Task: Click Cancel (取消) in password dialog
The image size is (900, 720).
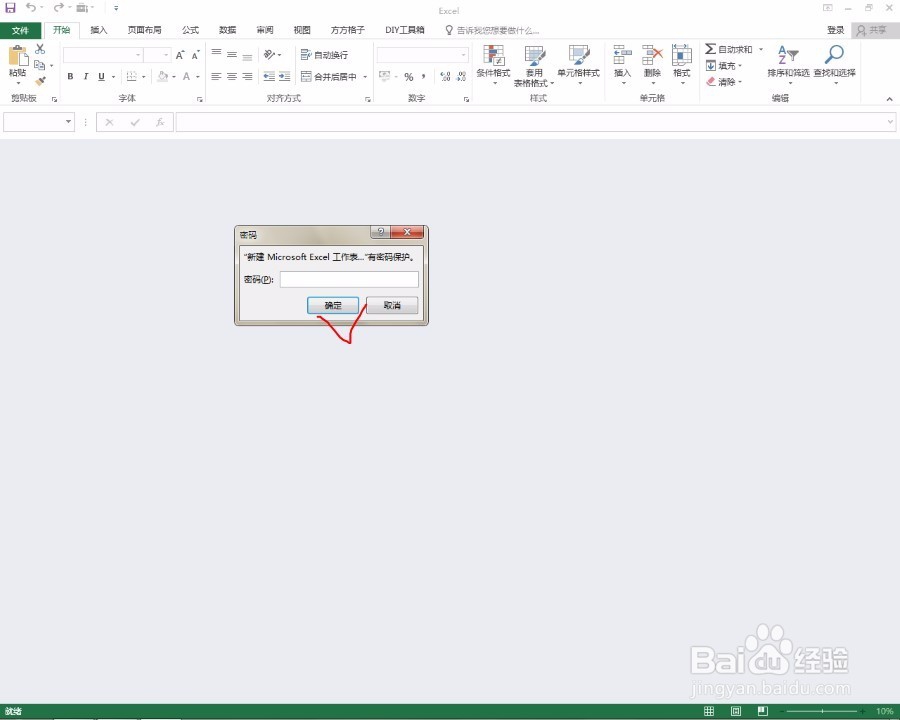Action: pos(392,305)
